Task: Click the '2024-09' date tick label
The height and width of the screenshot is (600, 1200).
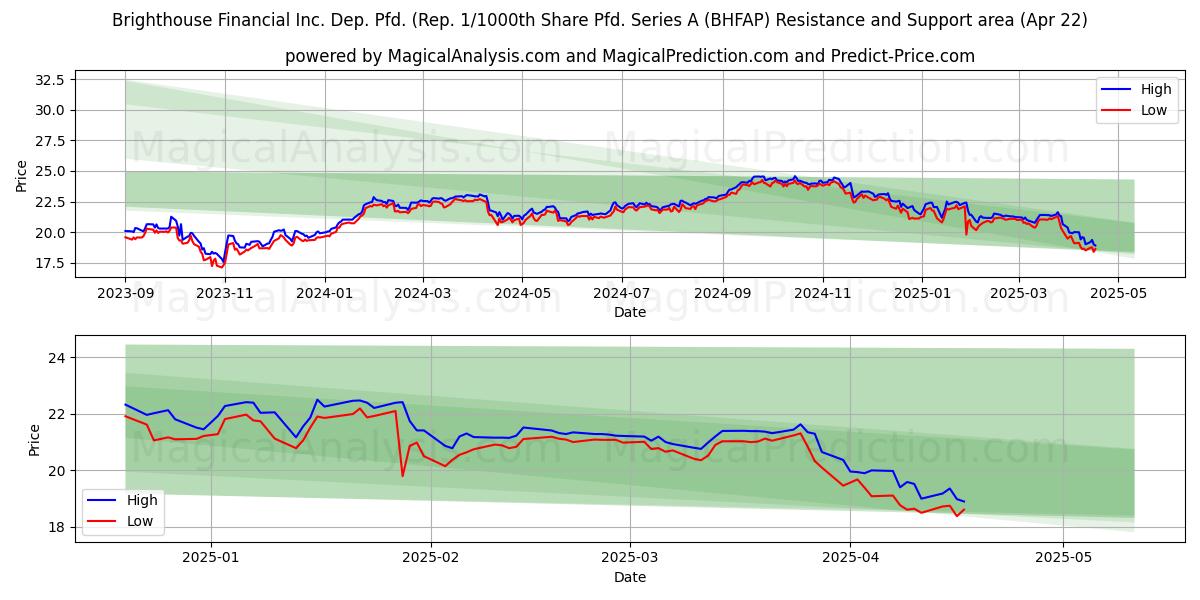Action: (722, 293)
